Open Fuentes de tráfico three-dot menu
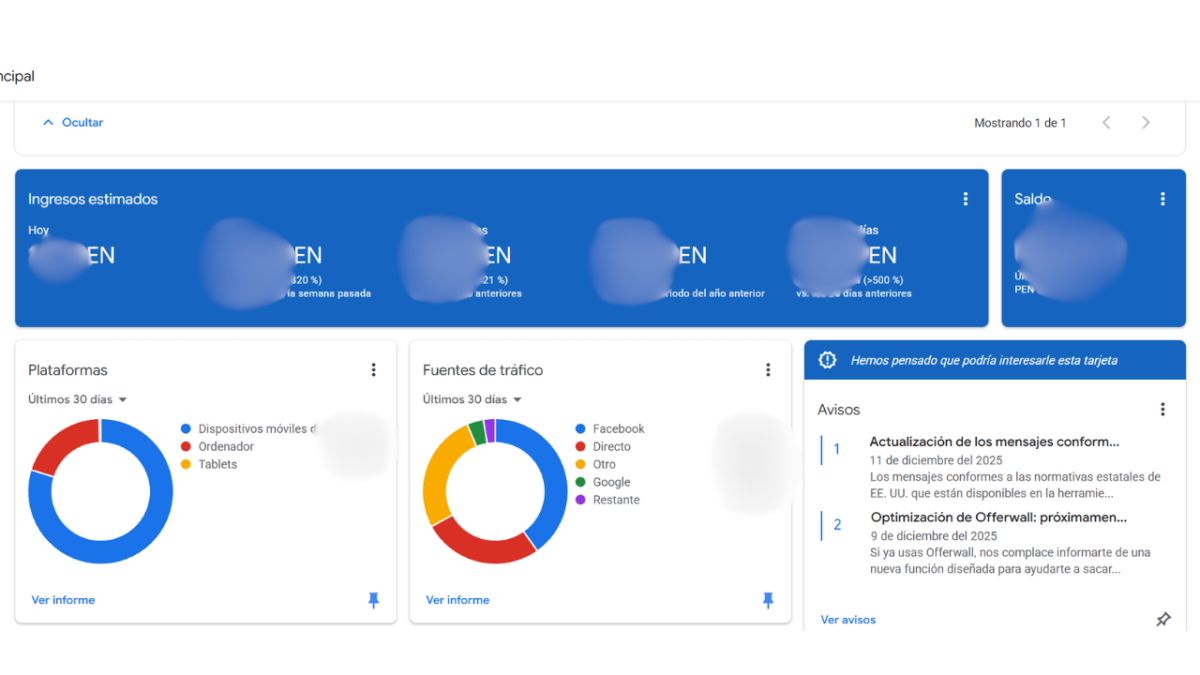This screenshot has width=1200, height=675. (x=768, y=370)
